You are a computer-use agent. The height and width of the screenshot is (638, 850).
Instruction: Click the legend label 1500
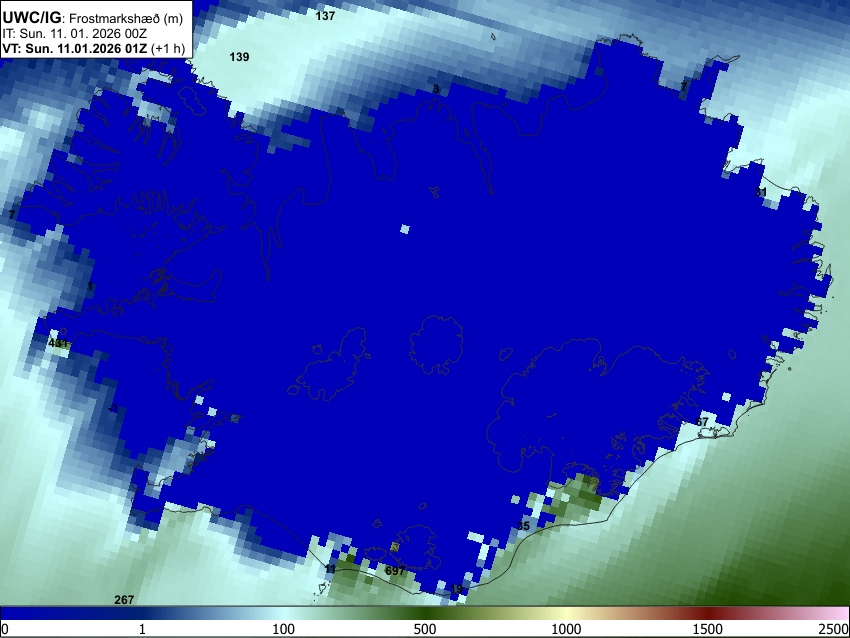707,629
